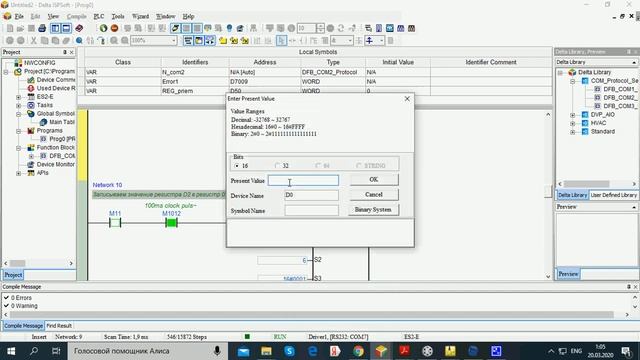Select DFB_COM1 in the Delta Library
Screen dimensions: 640x360
tap(620, 89)
